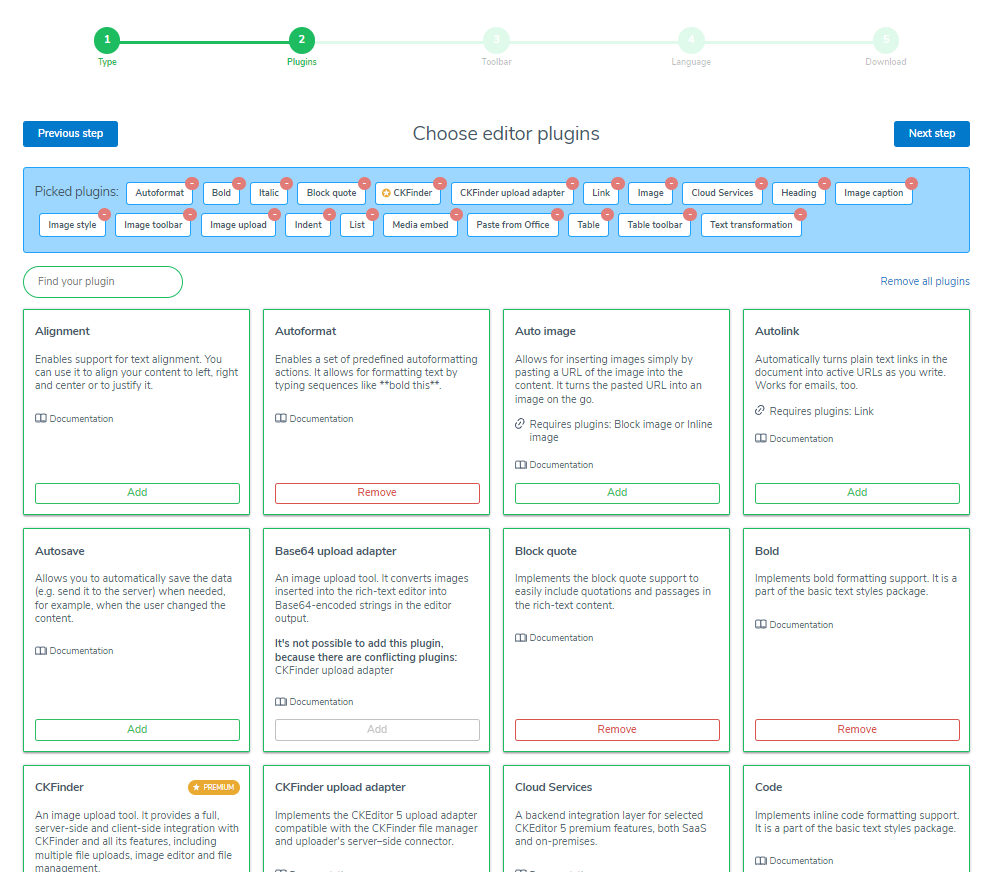Click disabled Add on Base64 upload adapter

coord(377,729)
